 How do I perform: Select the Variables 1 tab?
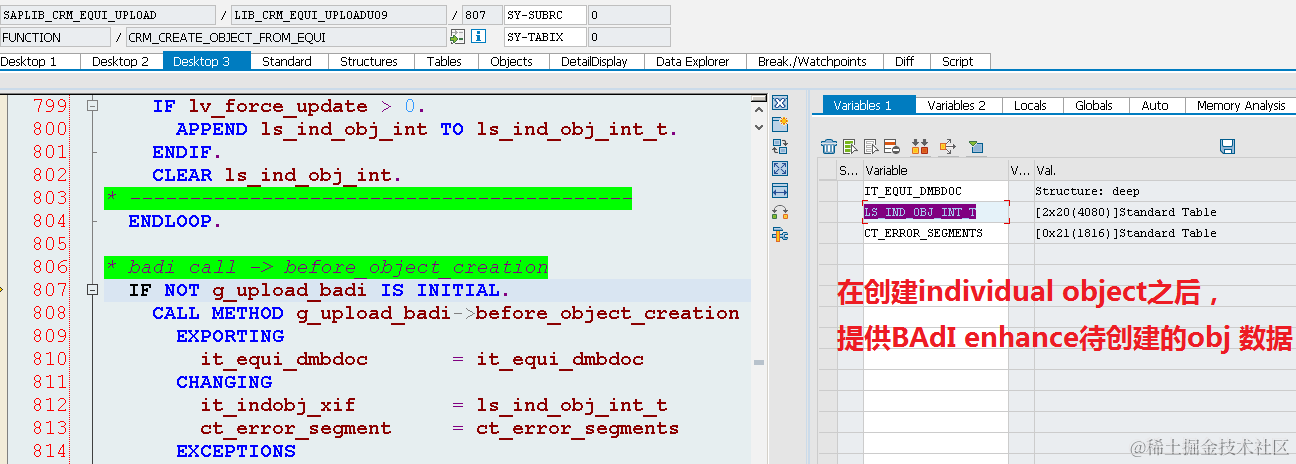(870, 105)
